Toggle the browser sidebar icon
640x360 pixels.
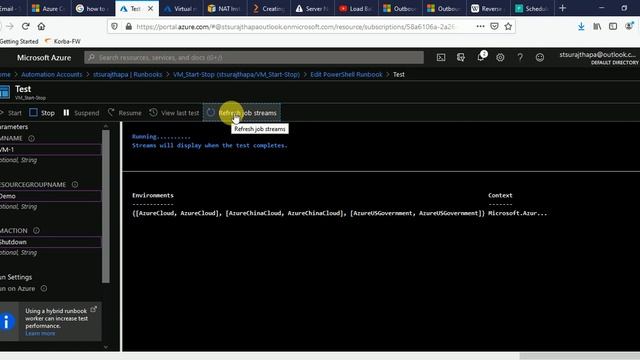coord(613,27)
